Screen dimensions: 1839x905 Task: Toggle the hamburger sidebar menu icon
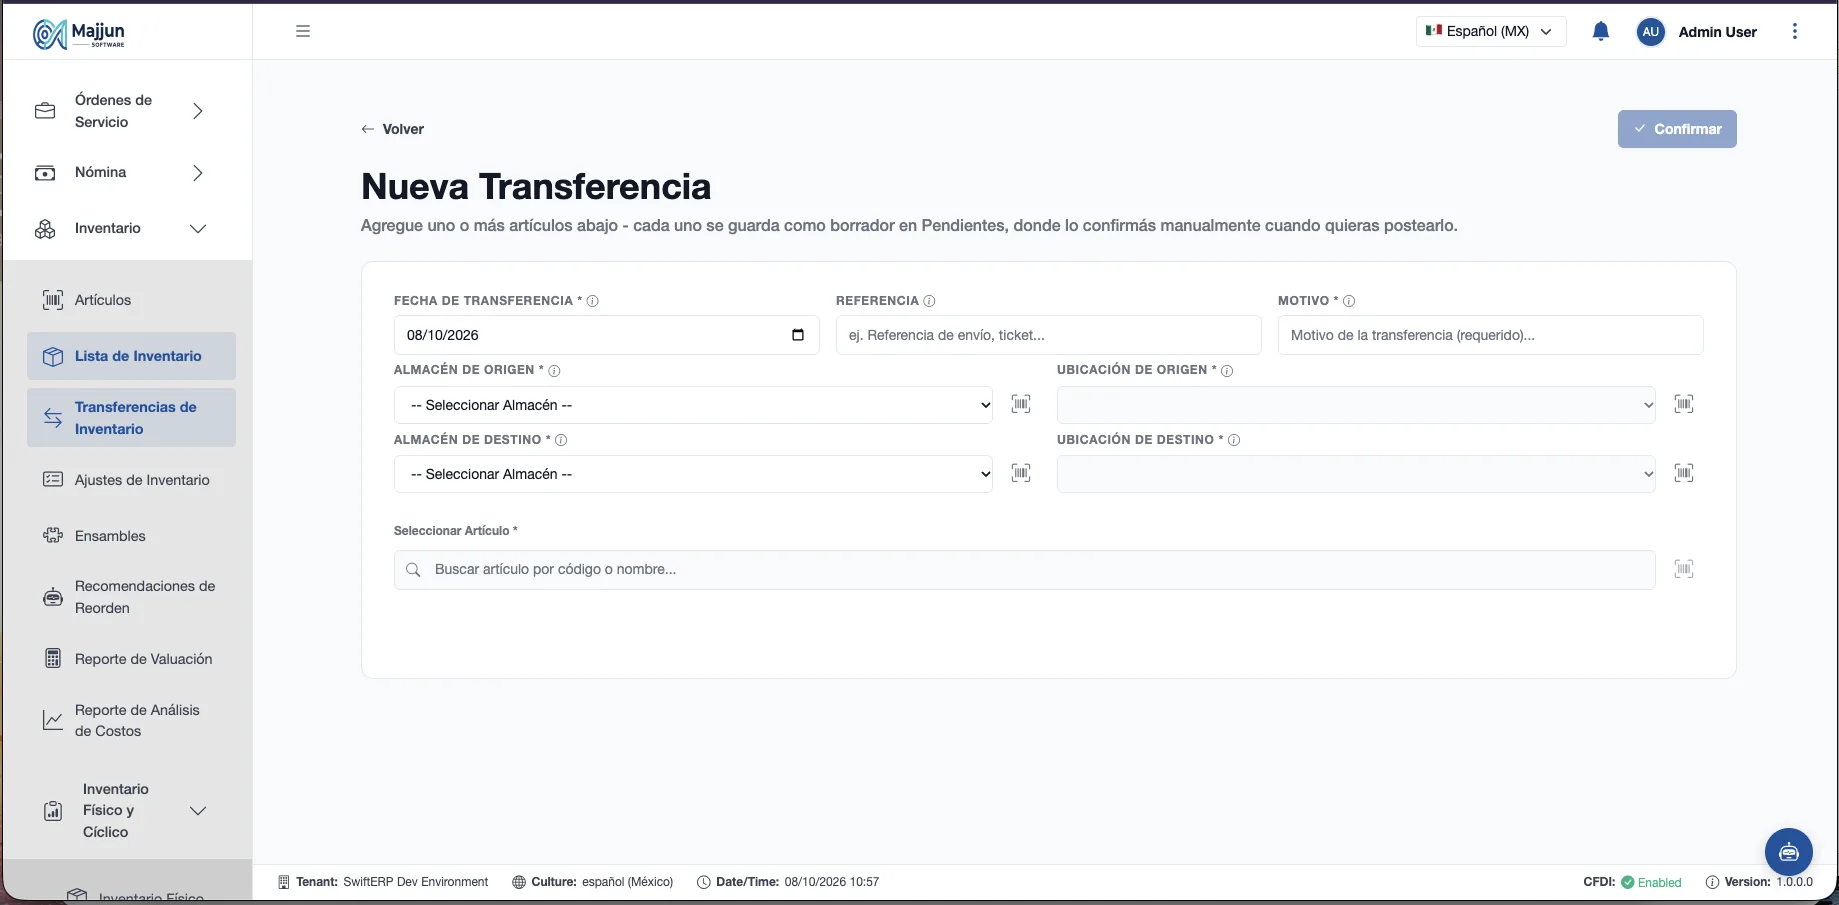[303, 31]
